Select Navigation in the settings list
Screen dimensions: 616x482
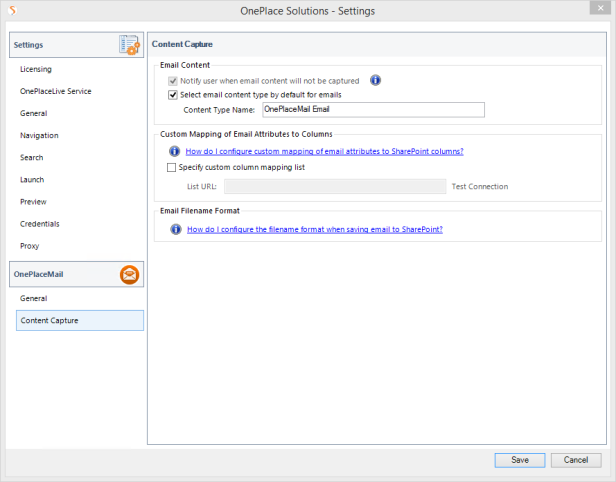39,135
